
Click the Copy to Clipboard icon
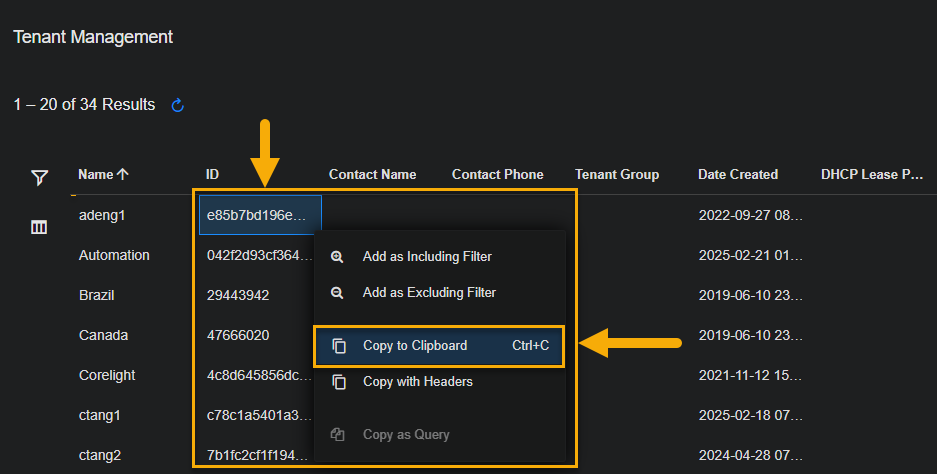tap(339, 346)
